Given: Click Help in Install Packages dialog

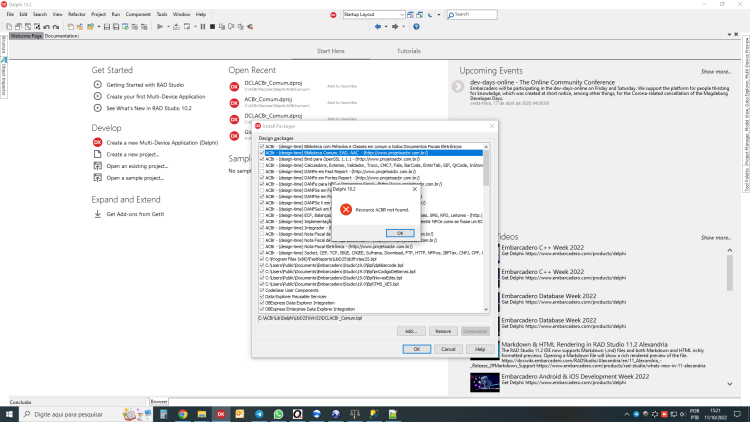Looking at the screenshot, I should point(480,349).
